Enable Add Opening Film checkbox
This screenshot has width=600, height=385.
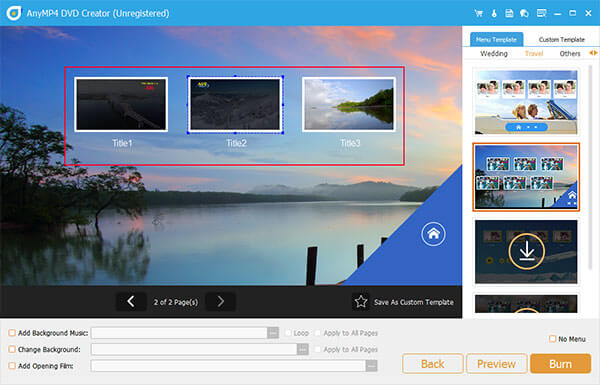click(x=12, y=366)
